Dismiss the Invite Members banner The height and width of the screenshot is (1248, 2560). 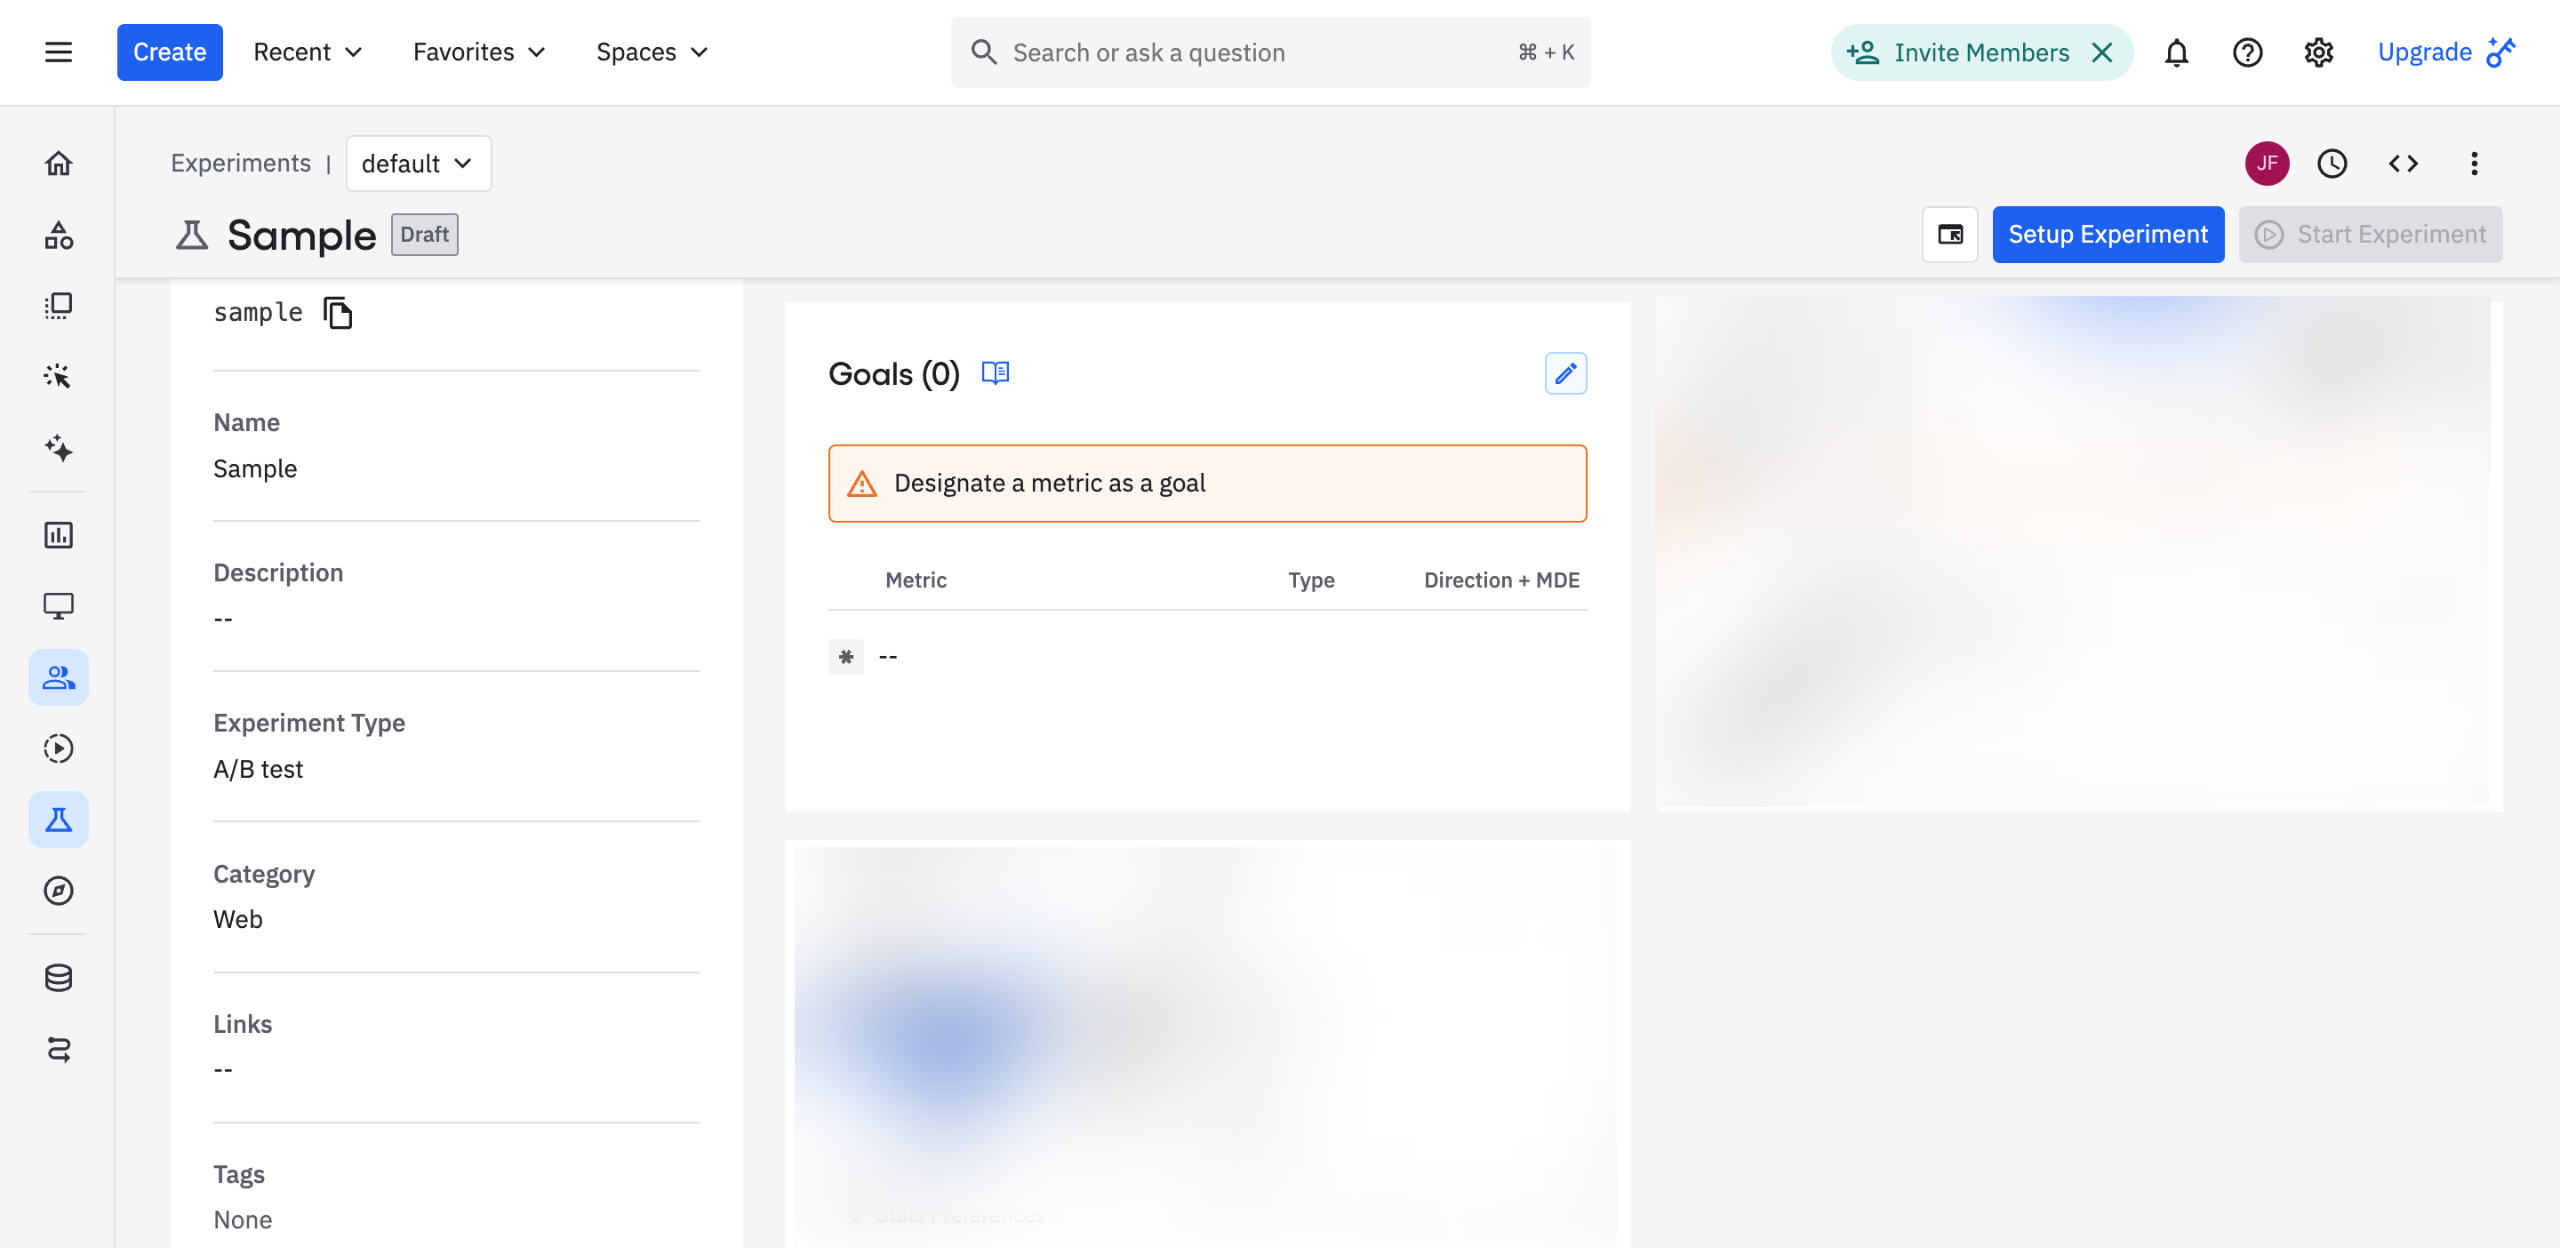point(2102,52)
